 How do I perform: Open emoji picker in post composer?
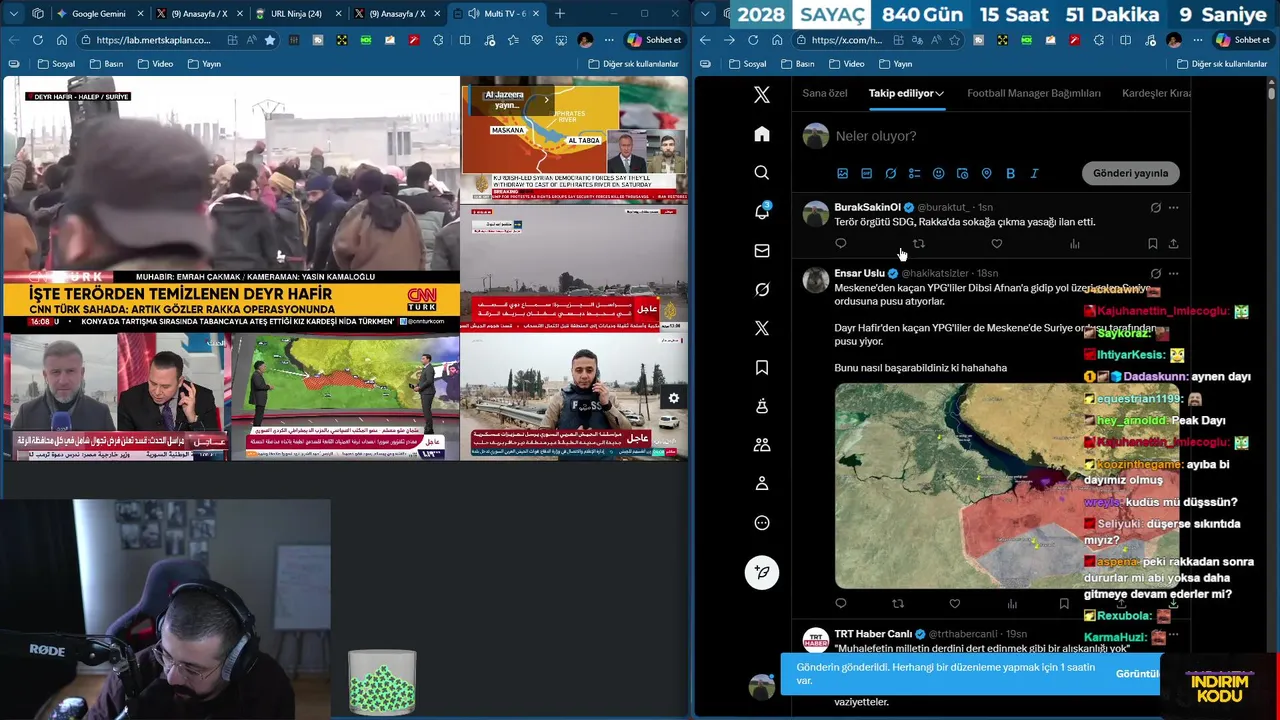coord(938,173)
